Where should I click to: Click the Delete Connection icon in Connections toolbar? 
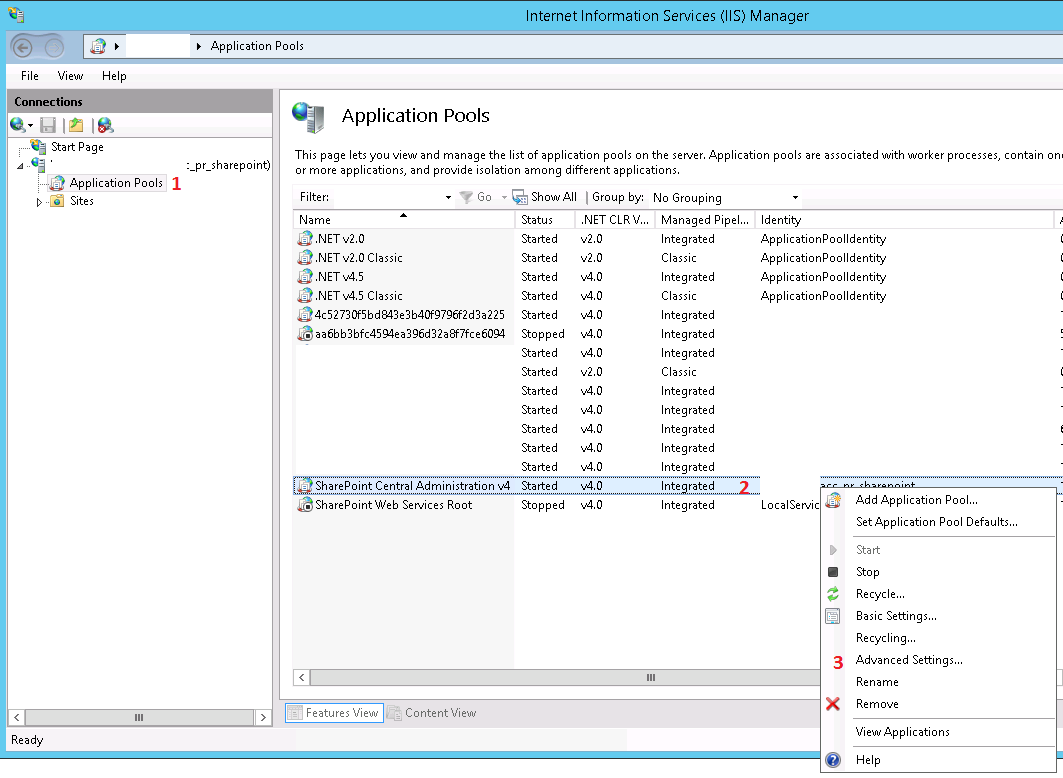[x=105, y=125]
